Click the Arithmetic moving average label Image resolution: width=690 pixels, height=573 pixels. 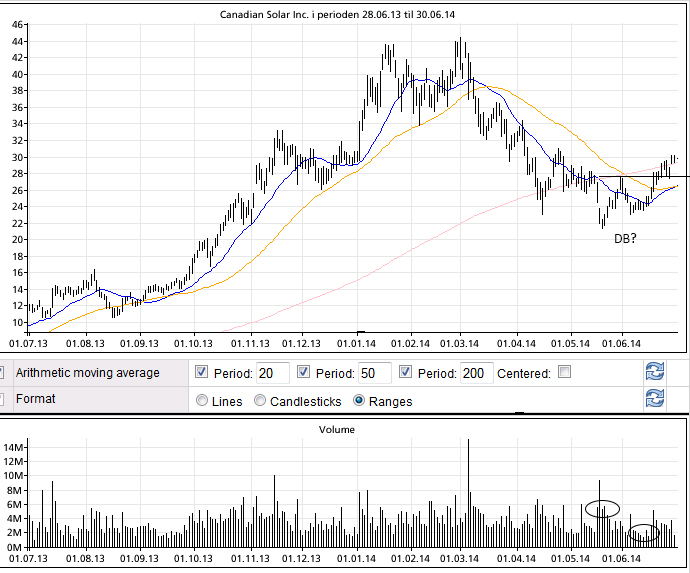pos(87,373)
